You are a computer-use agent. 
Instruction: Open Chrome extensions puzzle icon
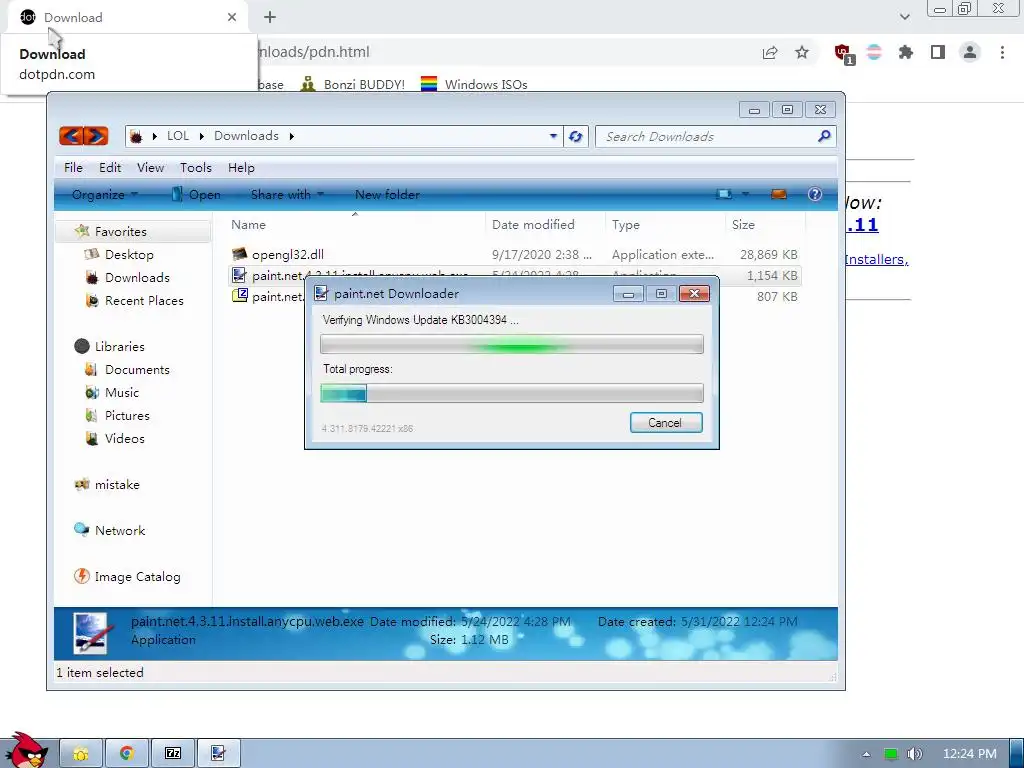(x=906, y=52)
